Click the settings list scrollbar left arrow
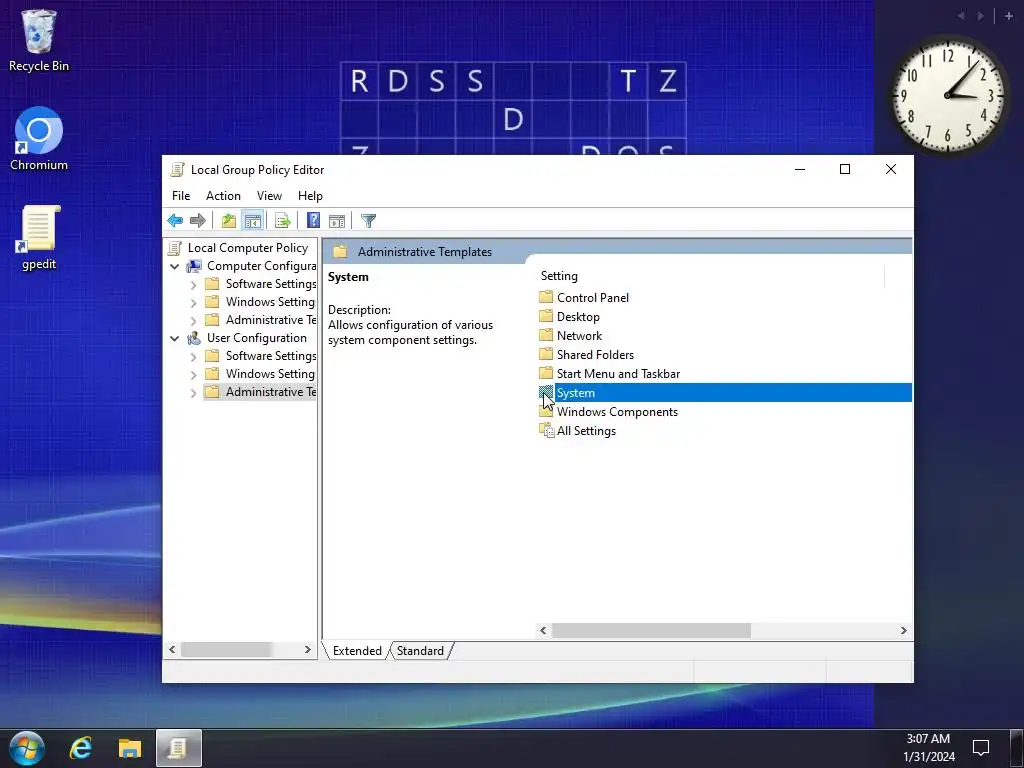 (543, 630)
